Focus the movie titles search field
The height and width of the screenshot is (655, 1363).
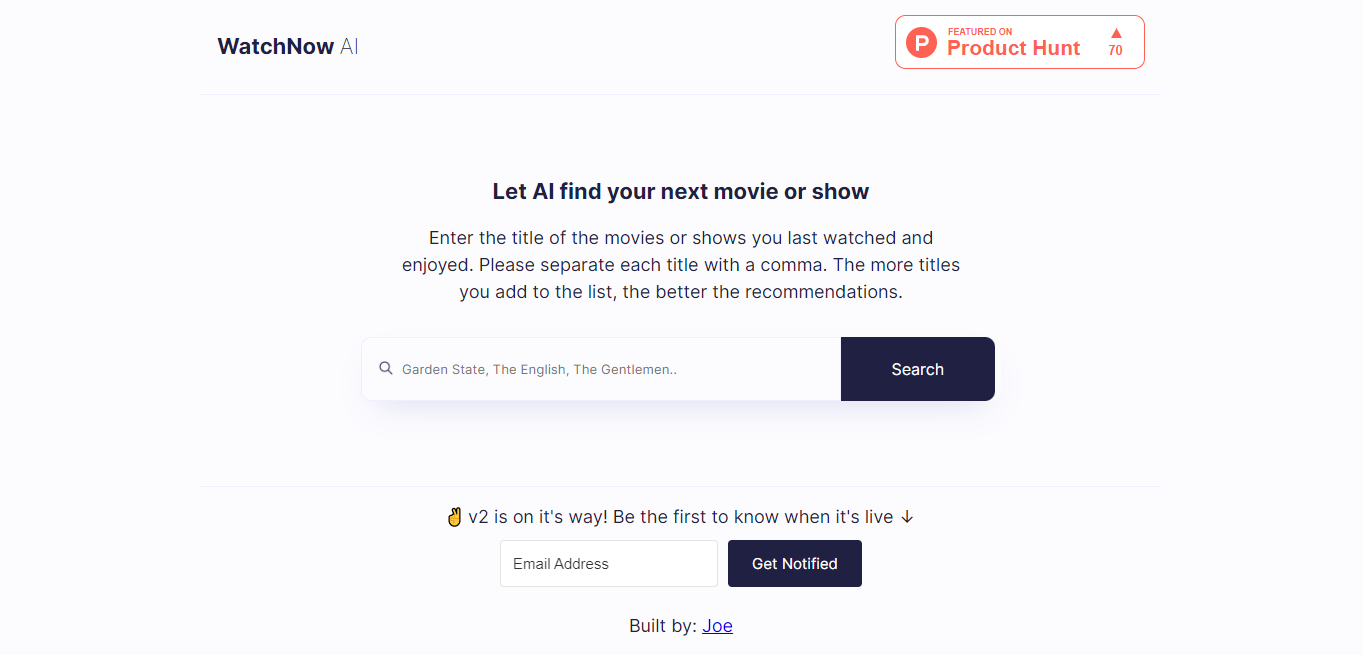(601, 369)
